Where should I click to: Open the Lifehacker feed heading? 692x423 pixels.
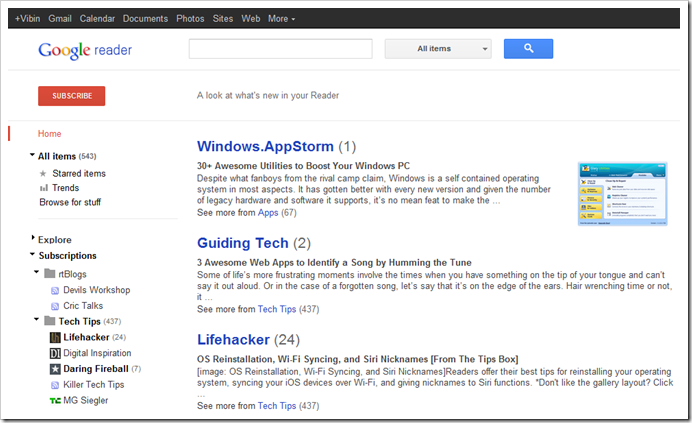pyautogui.click(x=233, y=340)
